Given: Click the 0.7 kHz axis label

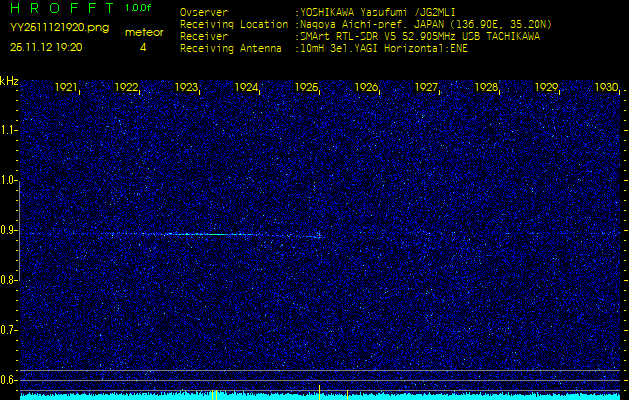Looking at the screenshot, I should 8,330.
